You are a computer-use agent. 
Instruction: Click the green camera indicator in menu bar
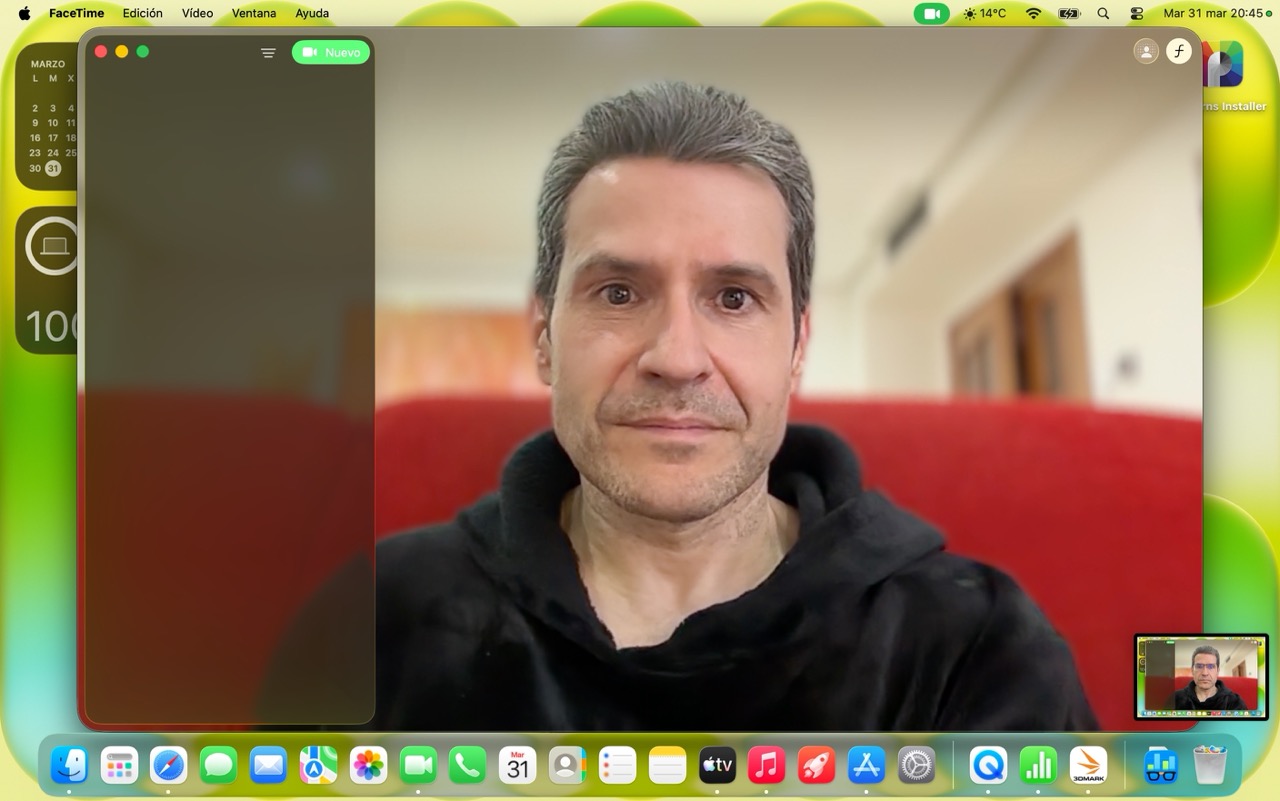(x=931, y=14)
